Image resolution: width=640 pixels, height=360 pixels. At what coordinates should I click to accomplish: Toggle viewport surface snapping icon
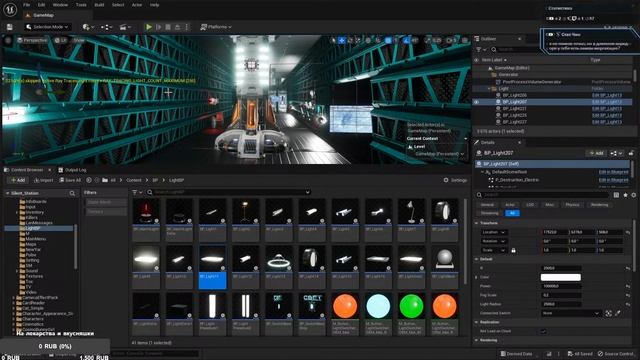[x=378, y=40]
